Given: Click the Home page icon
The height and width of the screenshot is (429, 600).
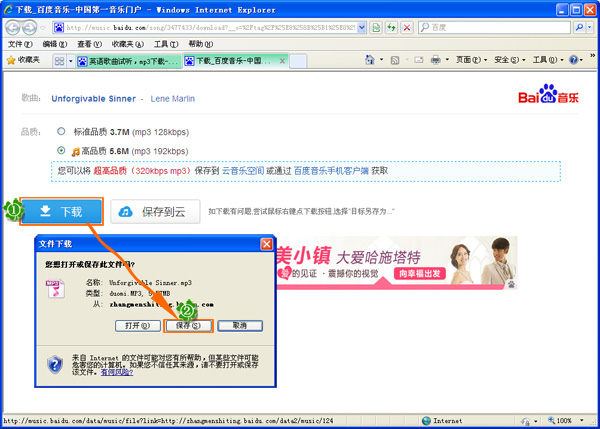Looking at the screenshot, I should click(x=370, y=60).
